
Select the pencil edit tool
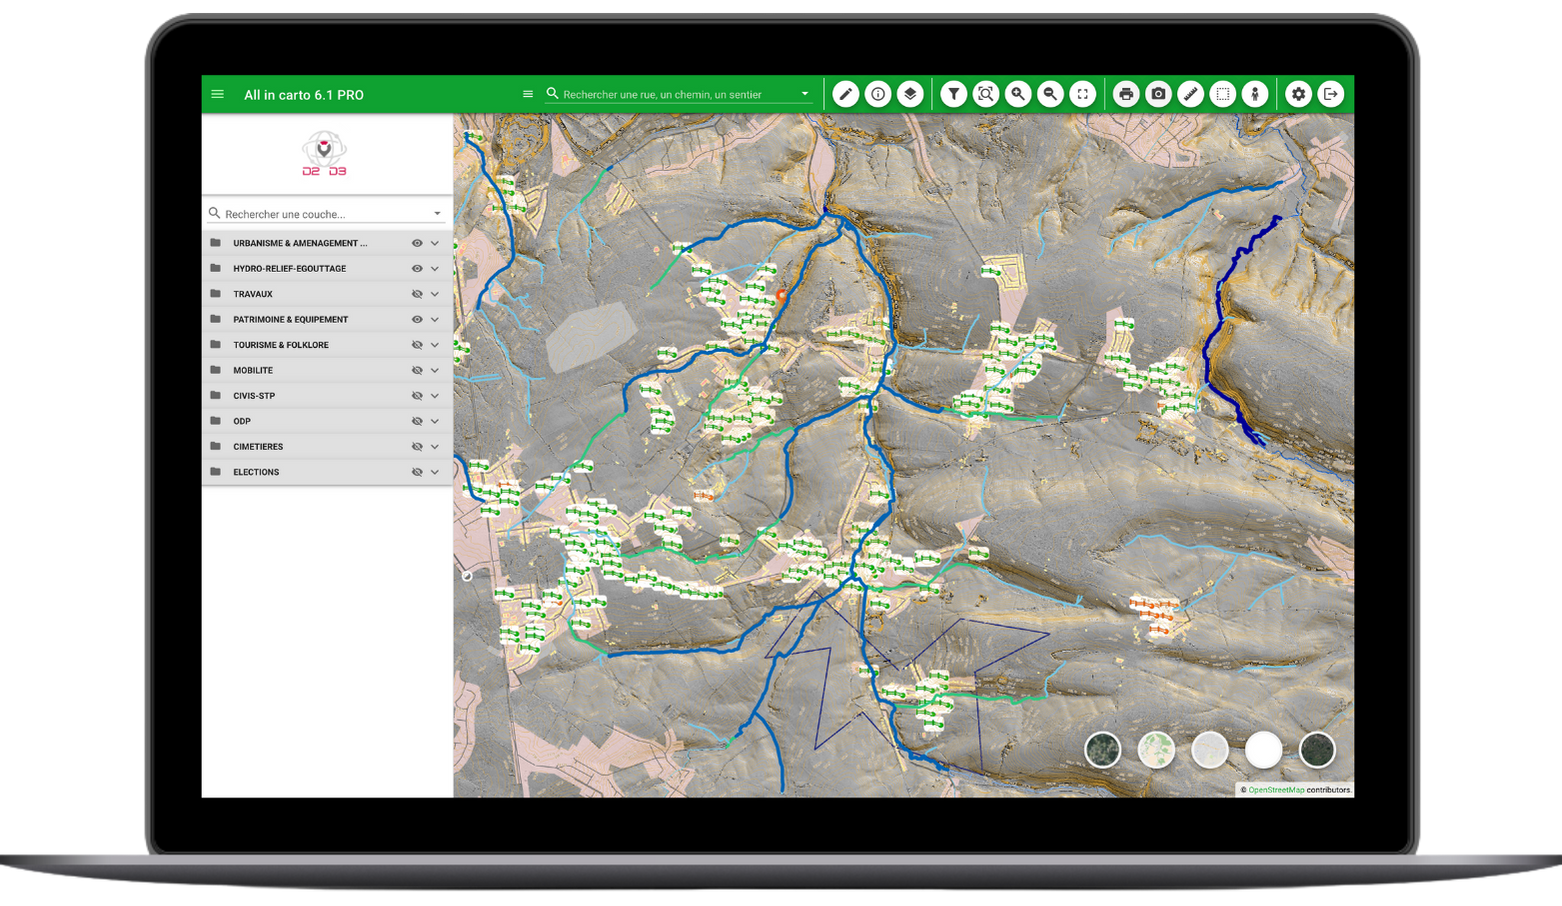(846, 94)
